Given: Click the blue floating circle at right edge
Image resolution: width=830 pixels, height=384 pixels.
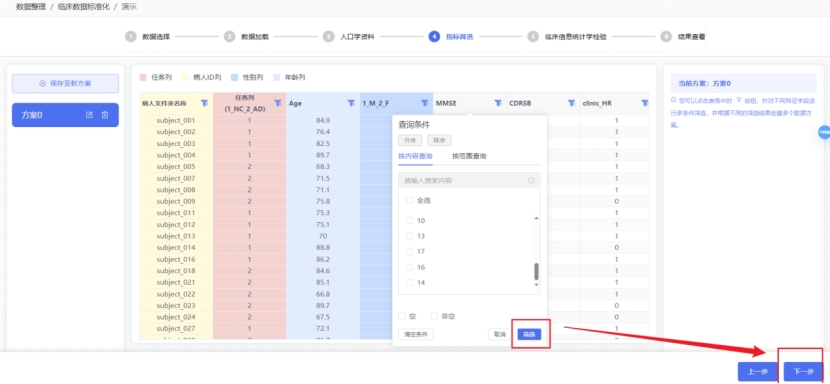Looking at the screenshot, I should click(x=824, y=132).
